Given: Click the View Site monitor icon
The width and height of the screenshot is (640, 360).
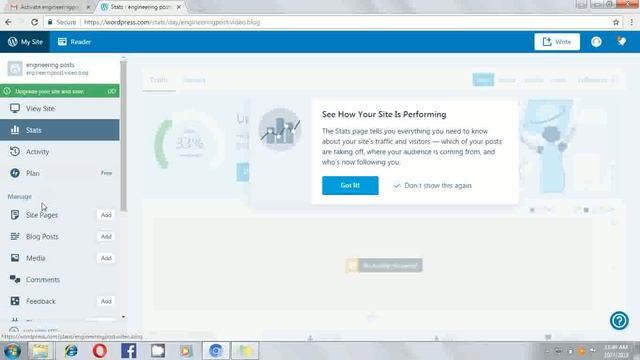Looking at the screenshot, I should [15, 109].
